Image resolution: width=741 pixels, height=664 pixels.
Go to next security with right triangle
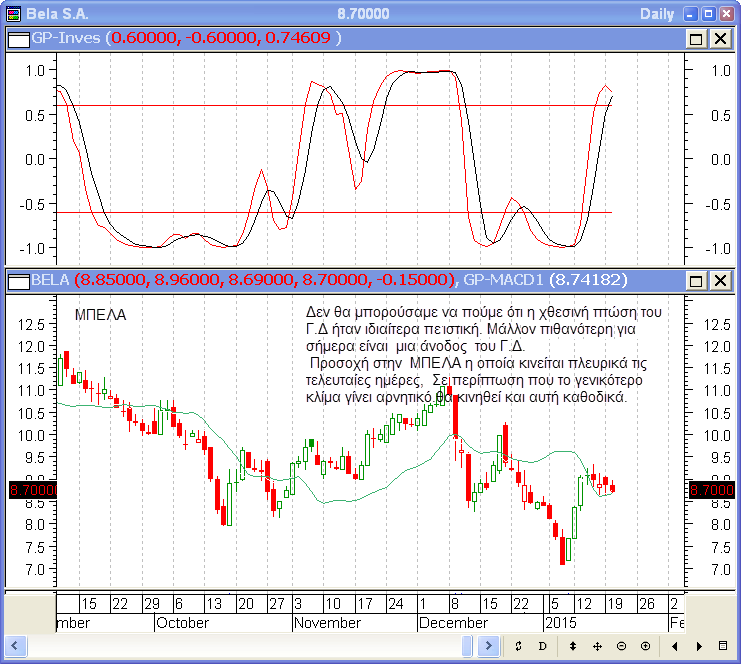699,646
